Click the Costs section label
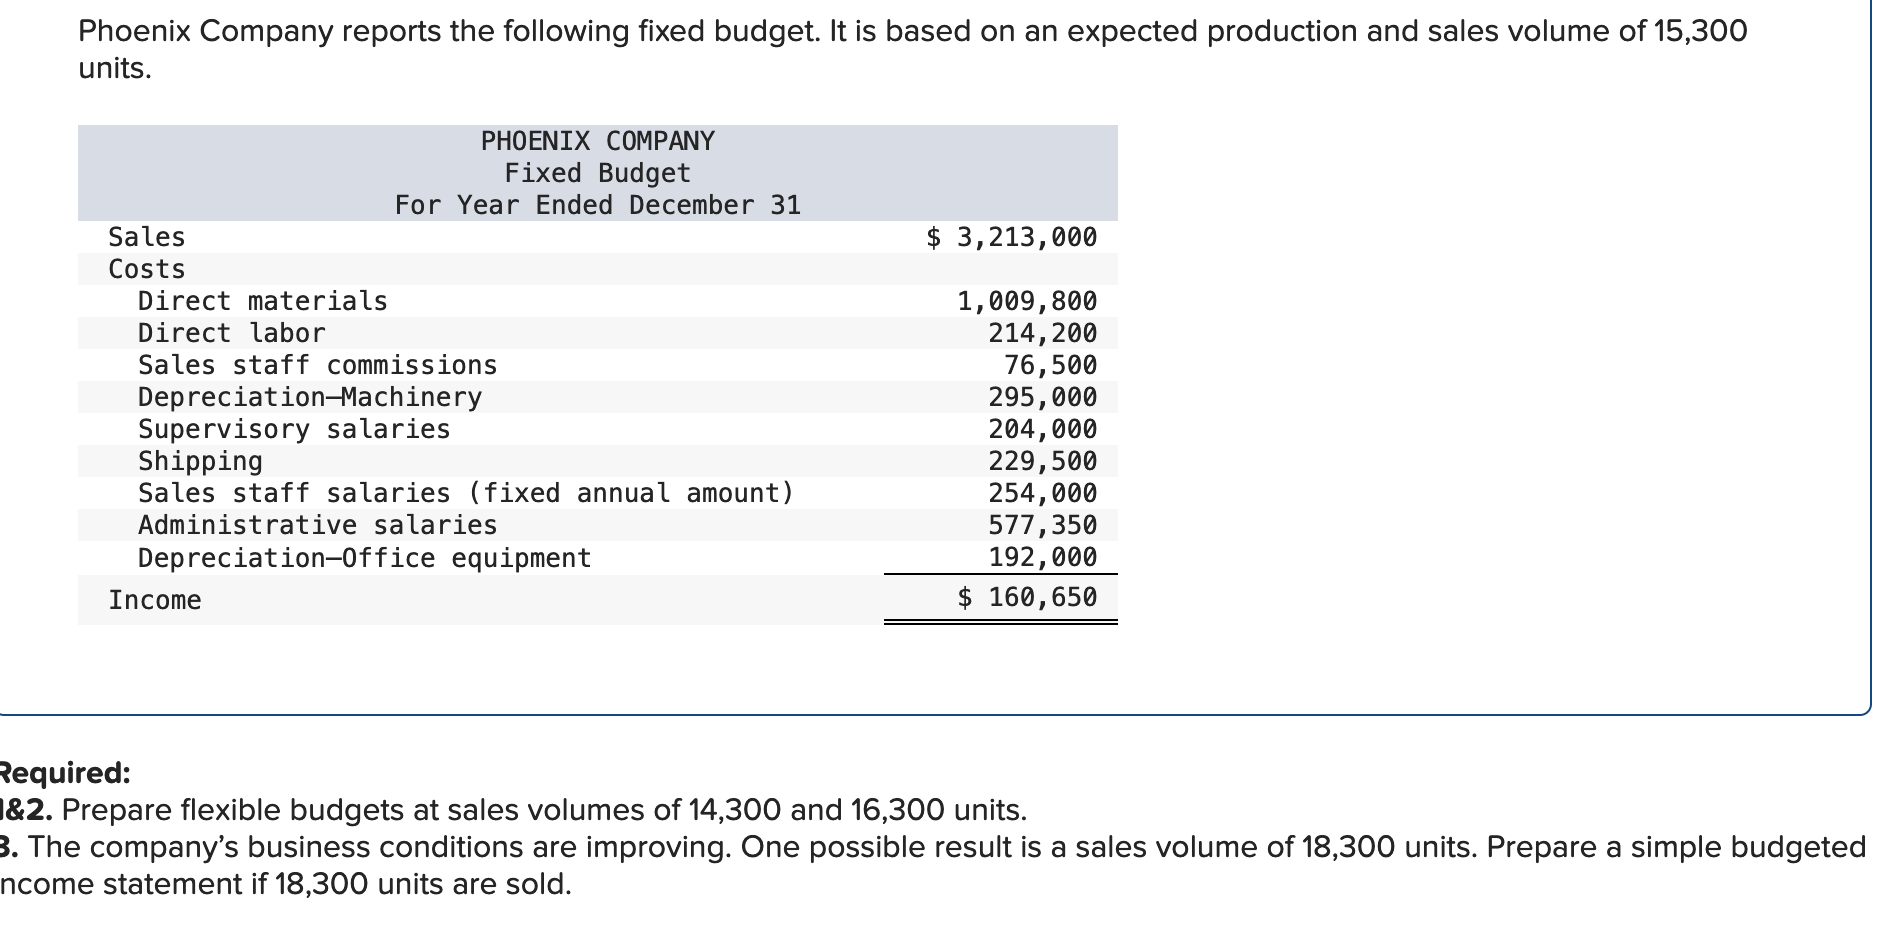 coord(146,269)
